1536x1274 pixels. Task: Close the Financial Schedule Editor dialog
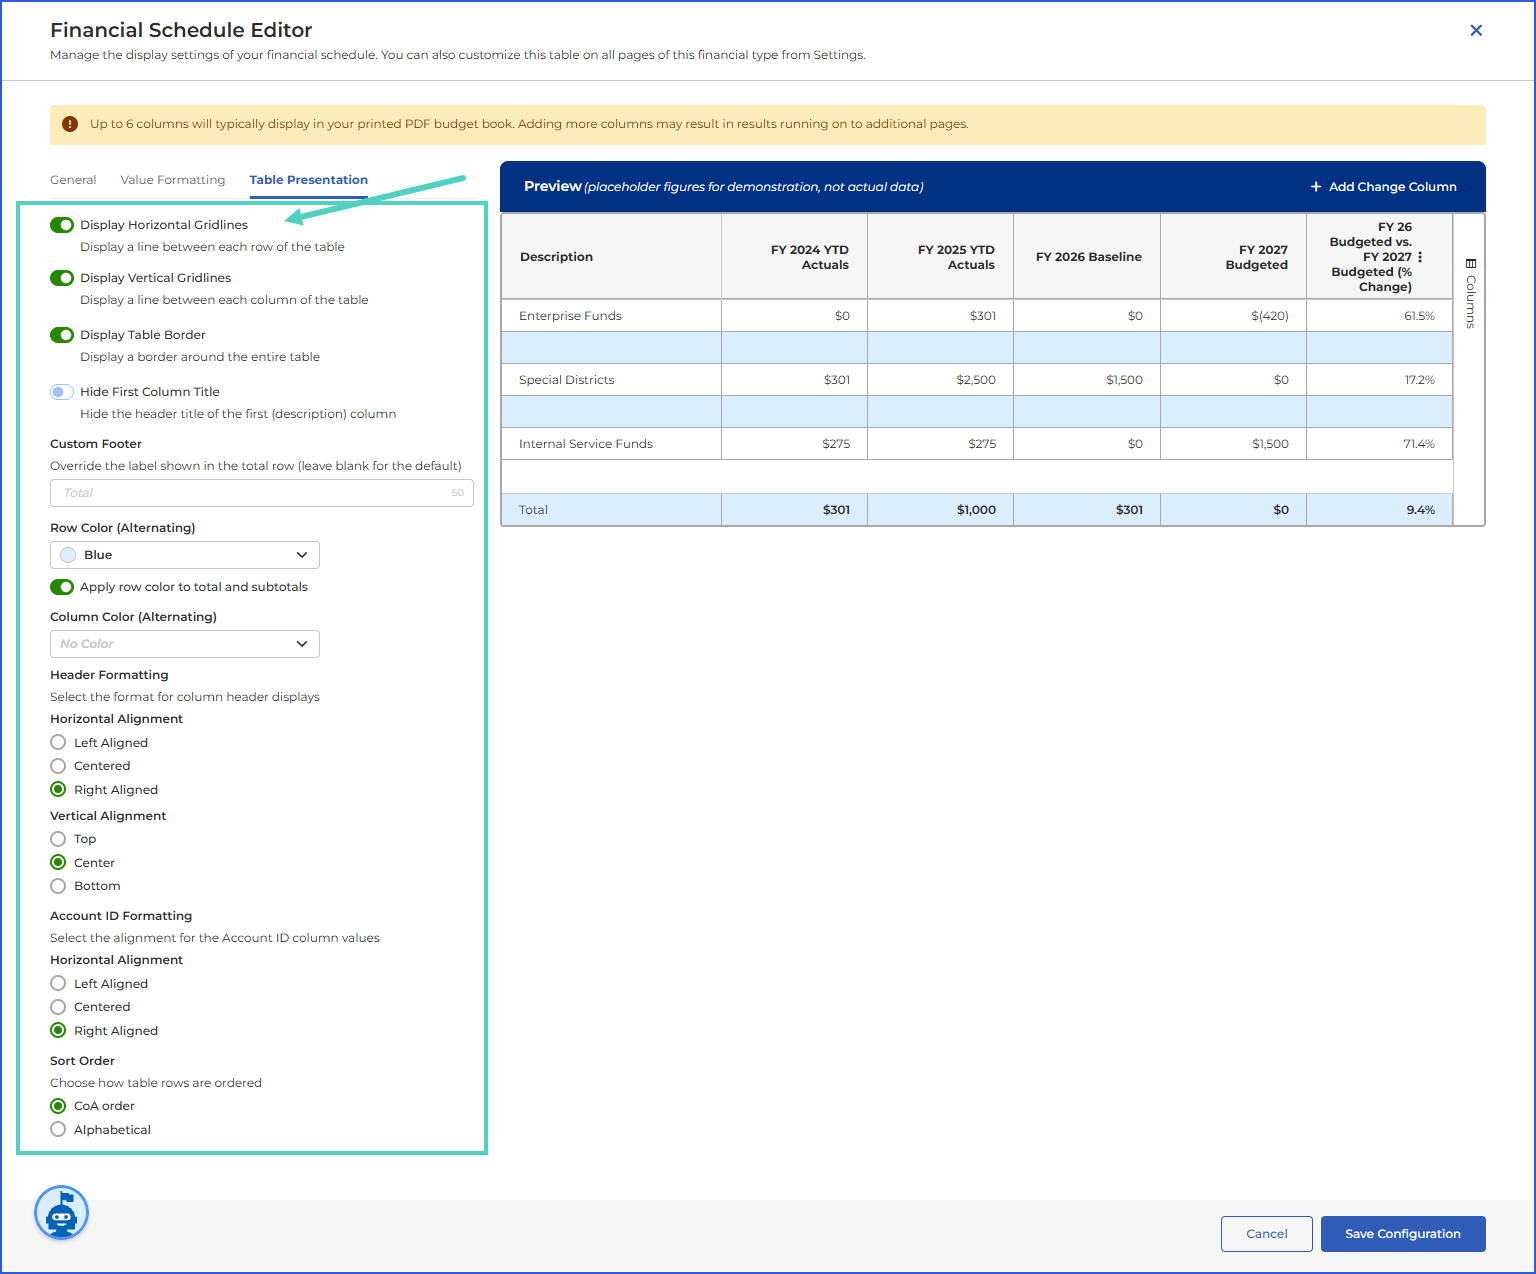1476,30
